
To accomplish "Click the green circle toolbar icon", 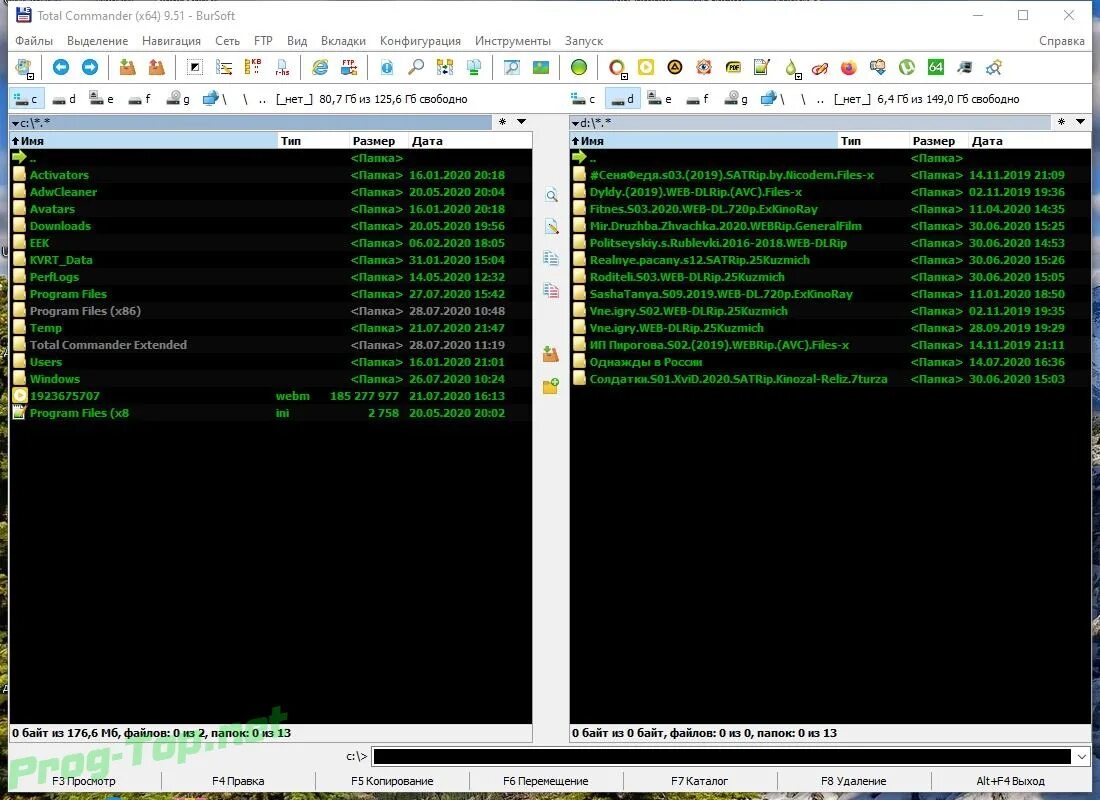I will point(579,67).
